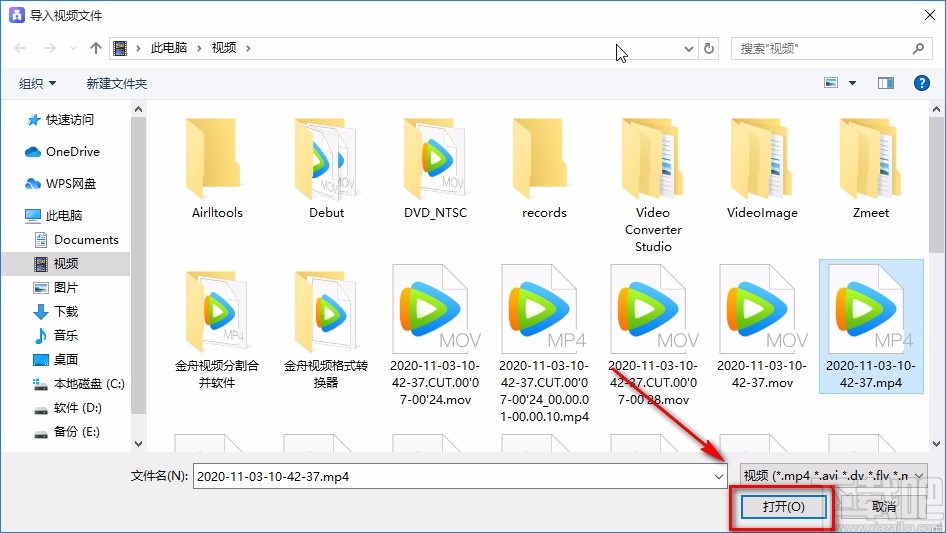Click 视频 in the address breadcrumb
Screen dimensions: 946x533
coord(224,48)
